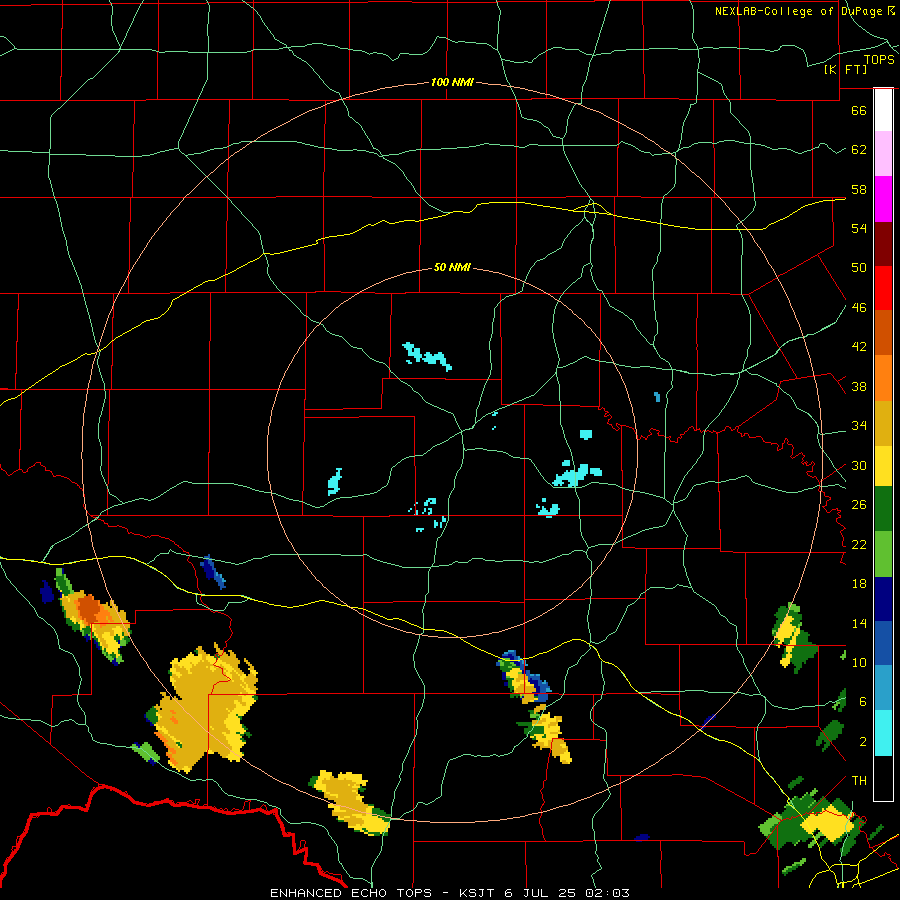The width and height of the screenshot is (900, 900).
Task: Click the legend value 10
Action: [859, 663]
